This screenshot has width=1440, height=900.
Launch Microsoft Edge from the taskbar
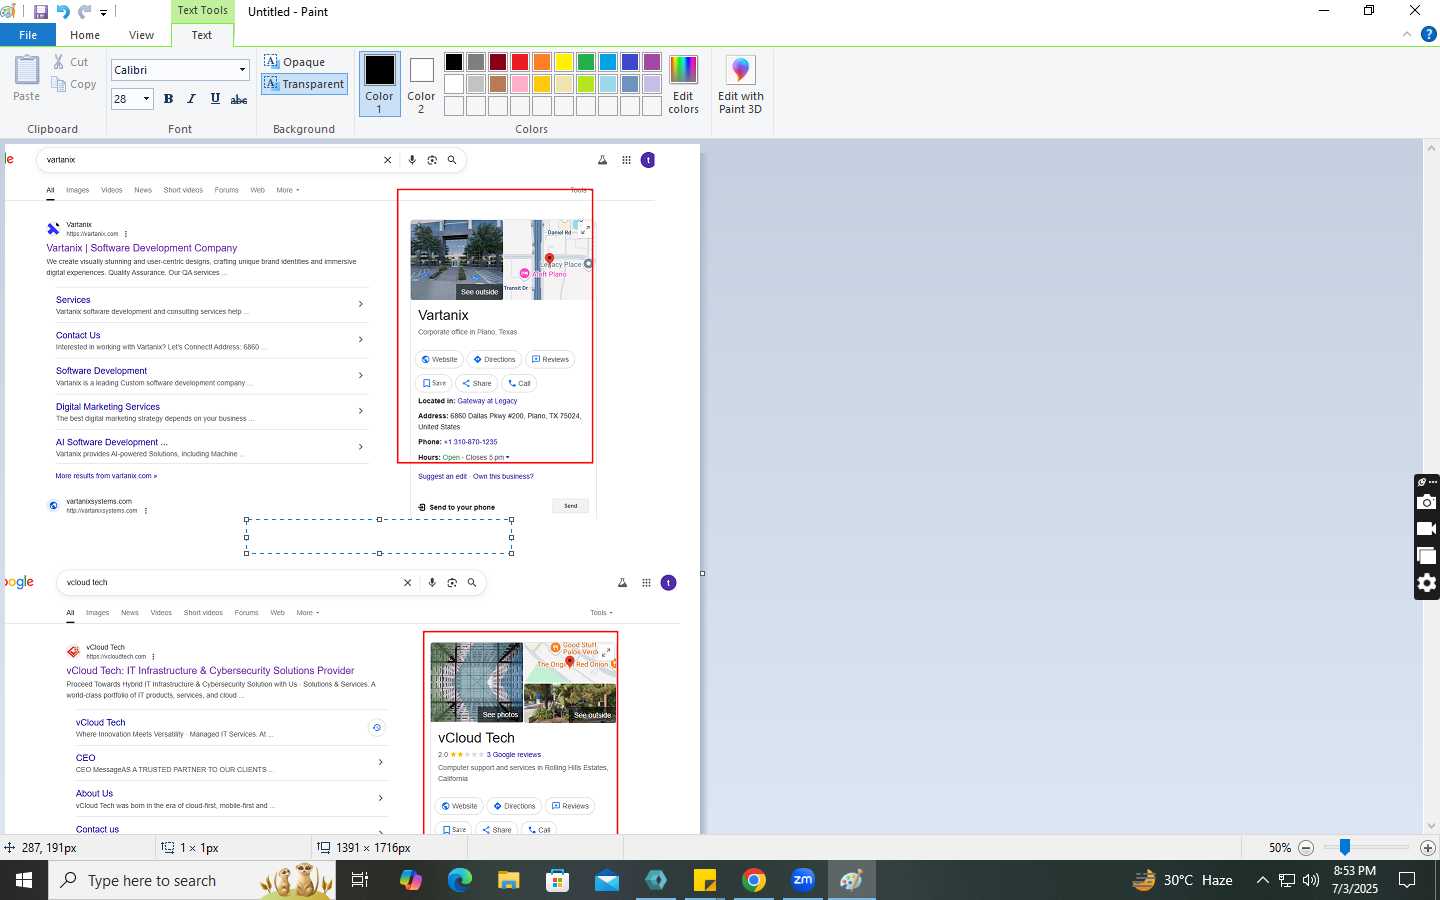(460, 880)
